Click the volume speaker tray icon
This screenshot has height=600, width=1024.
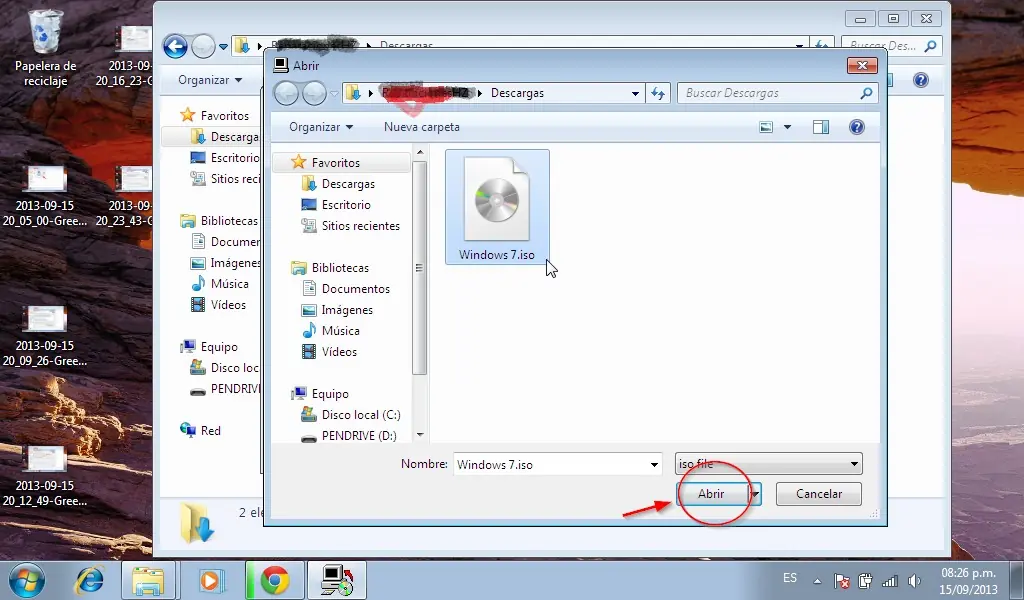[914, 580]
